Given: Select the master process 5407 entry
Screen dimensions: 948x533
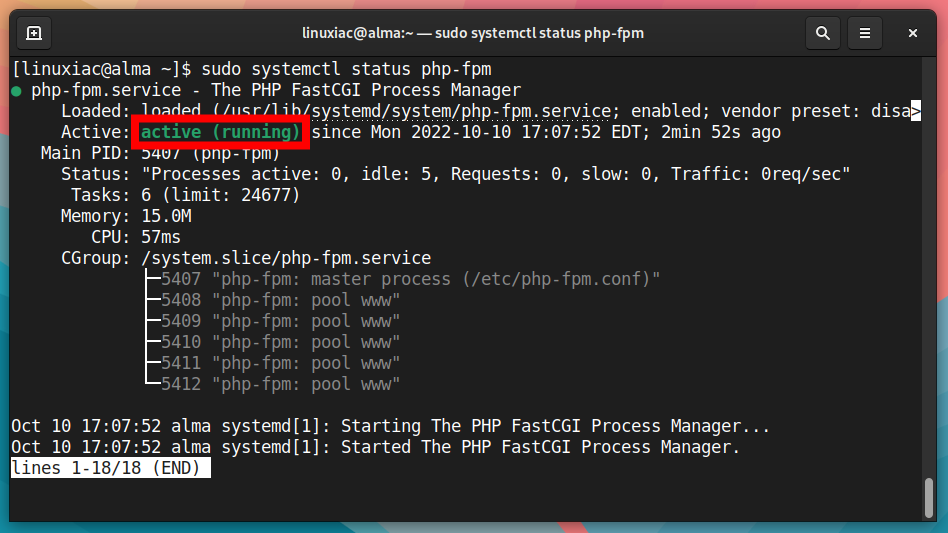Looking at the screenshot, I should tap(411, 279).
